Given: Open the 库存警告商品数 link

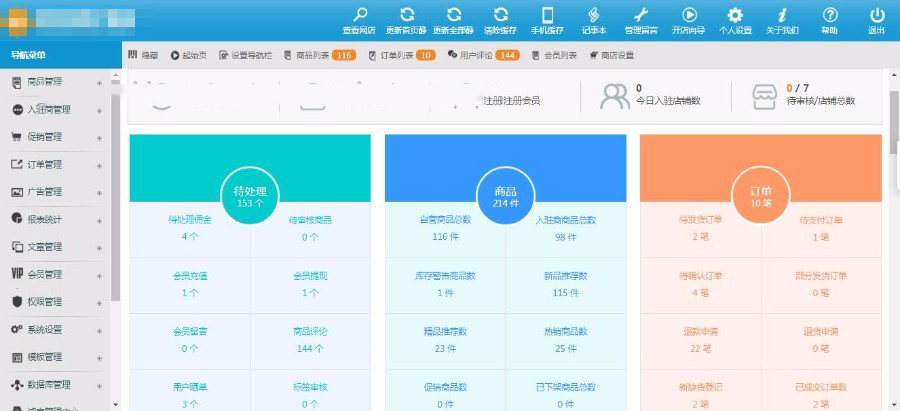Looking at the screenshot, I should tap(445, 276).
